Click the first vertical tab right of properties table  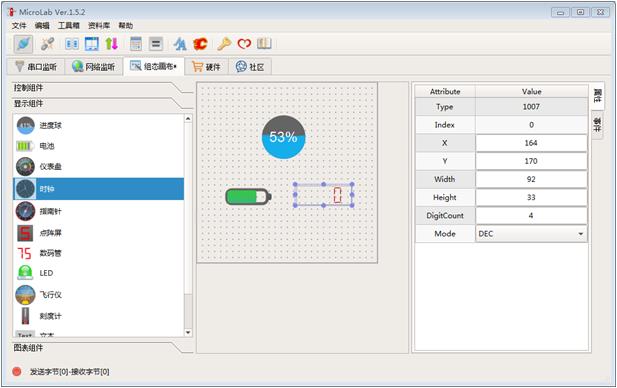pos(598,96)
